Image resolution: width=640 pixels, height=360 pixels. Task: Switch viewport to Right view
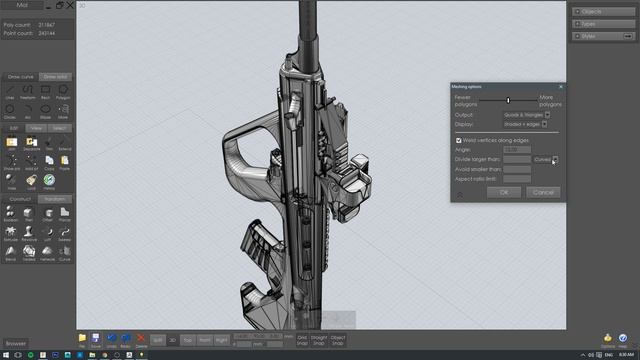tap(222, 340)
